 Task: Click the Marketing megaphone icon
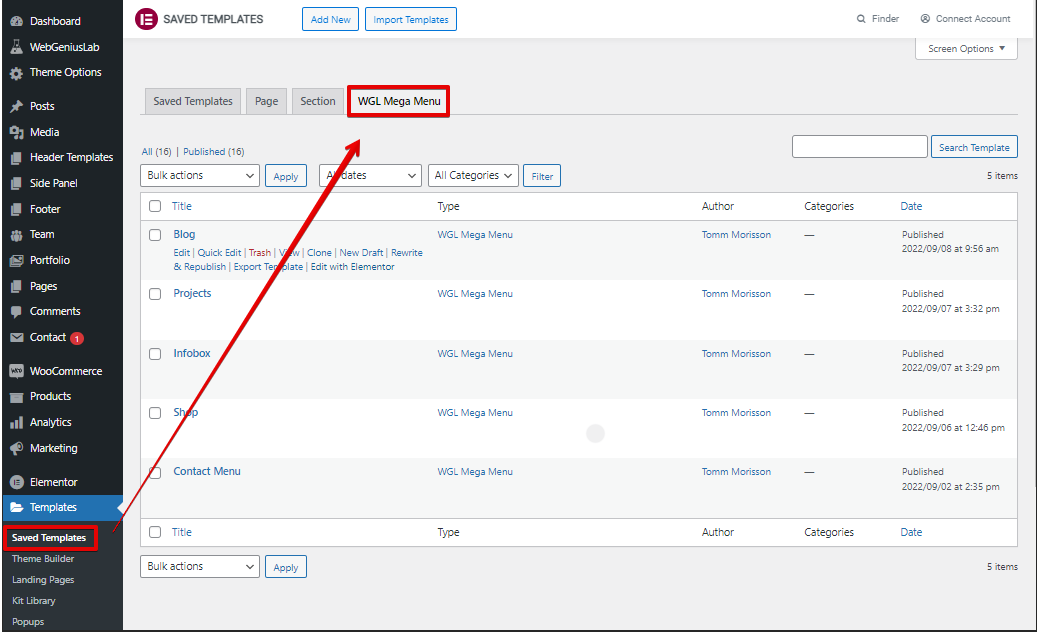coord(17,448)
